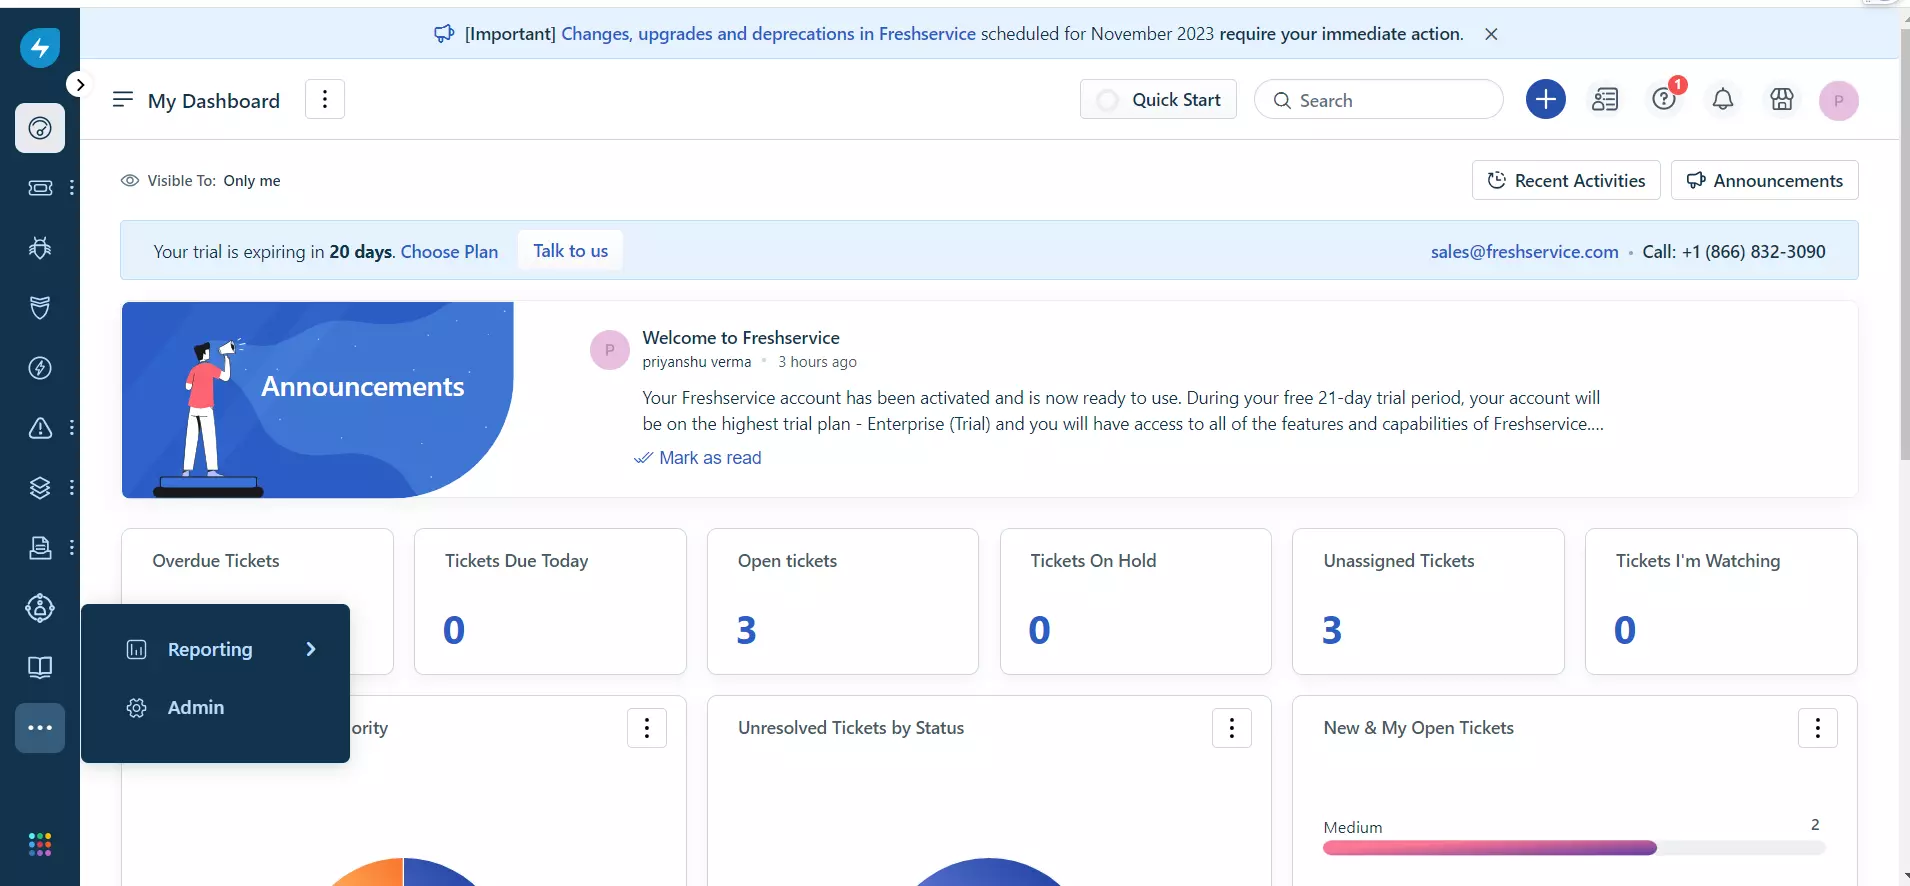The height and width of the screenshot is (886, 1910).
Task: Click the sales@freshservice.com email link
Action: pos(1524,252)
